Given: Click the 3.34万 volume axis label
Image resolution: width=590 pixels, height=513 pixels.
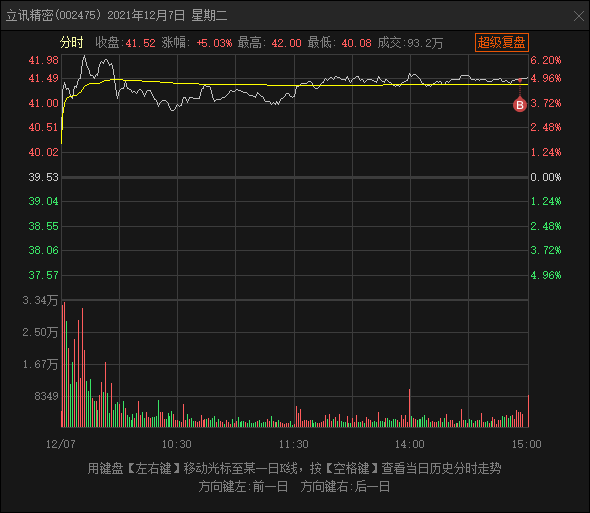Looking at the screenshot, I should [40, 300].
